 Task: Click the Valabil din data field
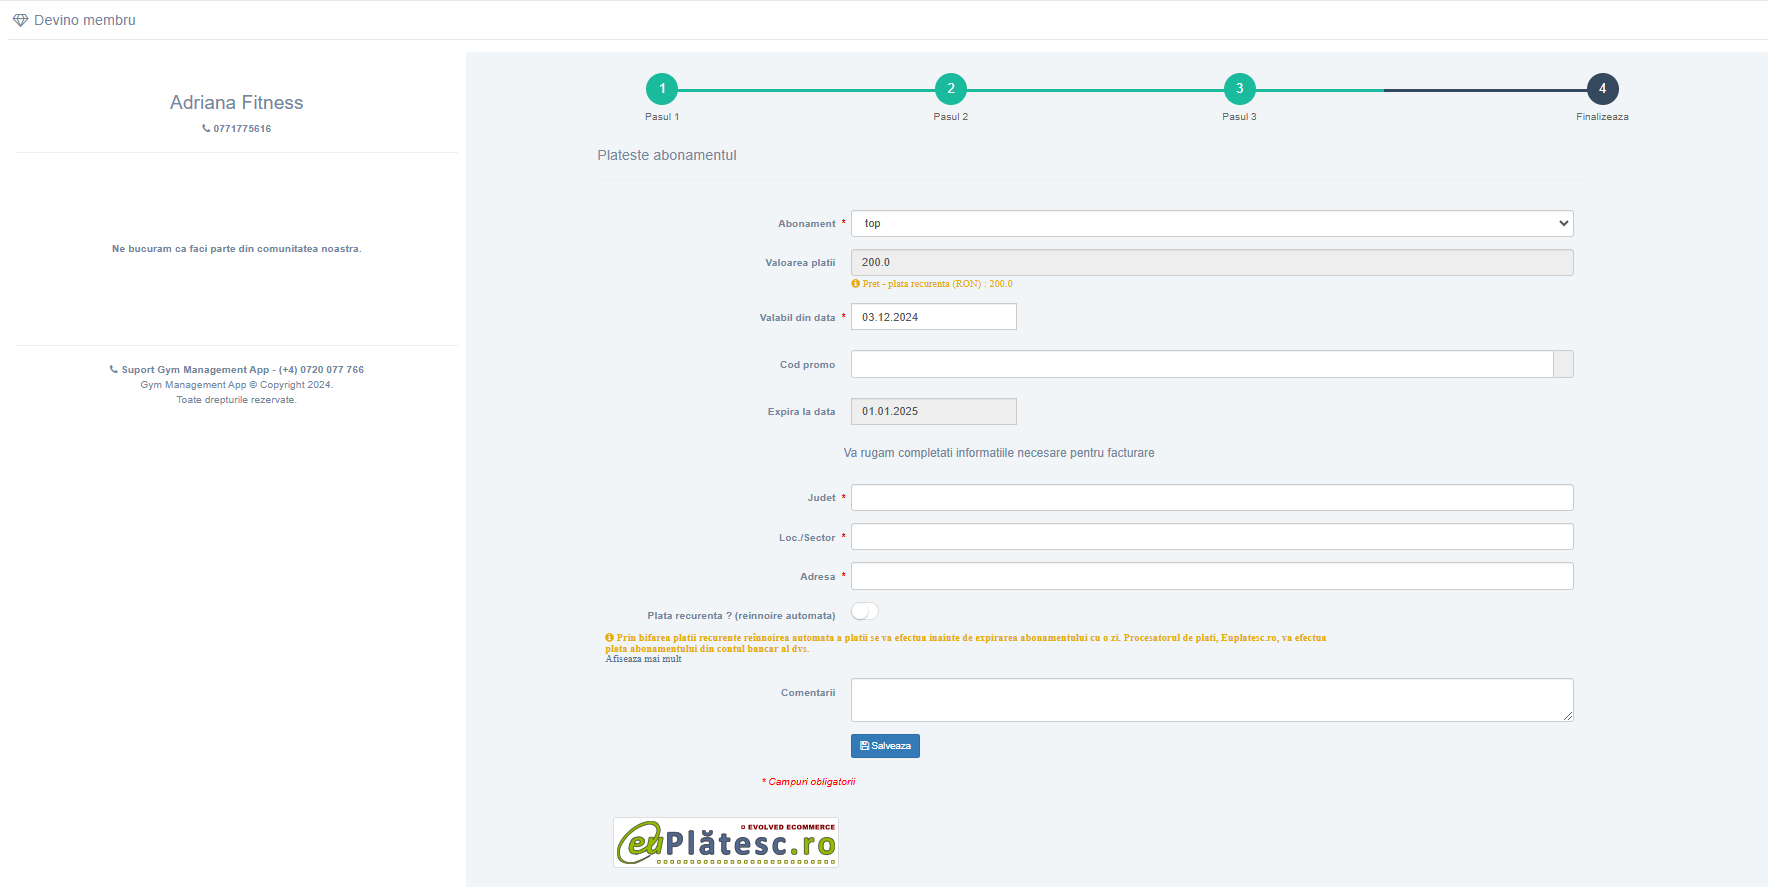934,317
